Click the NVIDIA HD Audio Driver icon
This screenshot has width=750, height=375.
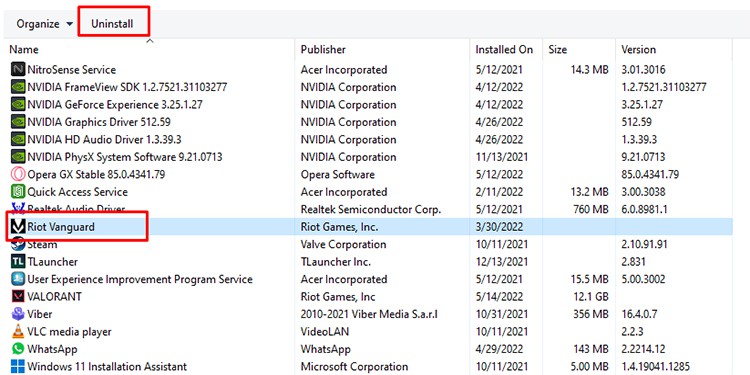[x=18, y=140]
